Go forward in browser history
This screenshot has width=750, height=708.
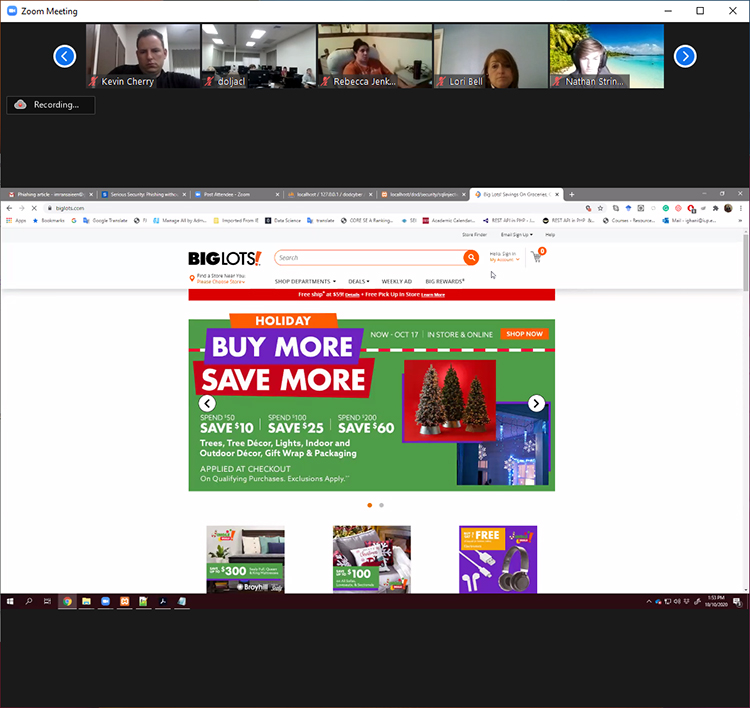[22, 208]
